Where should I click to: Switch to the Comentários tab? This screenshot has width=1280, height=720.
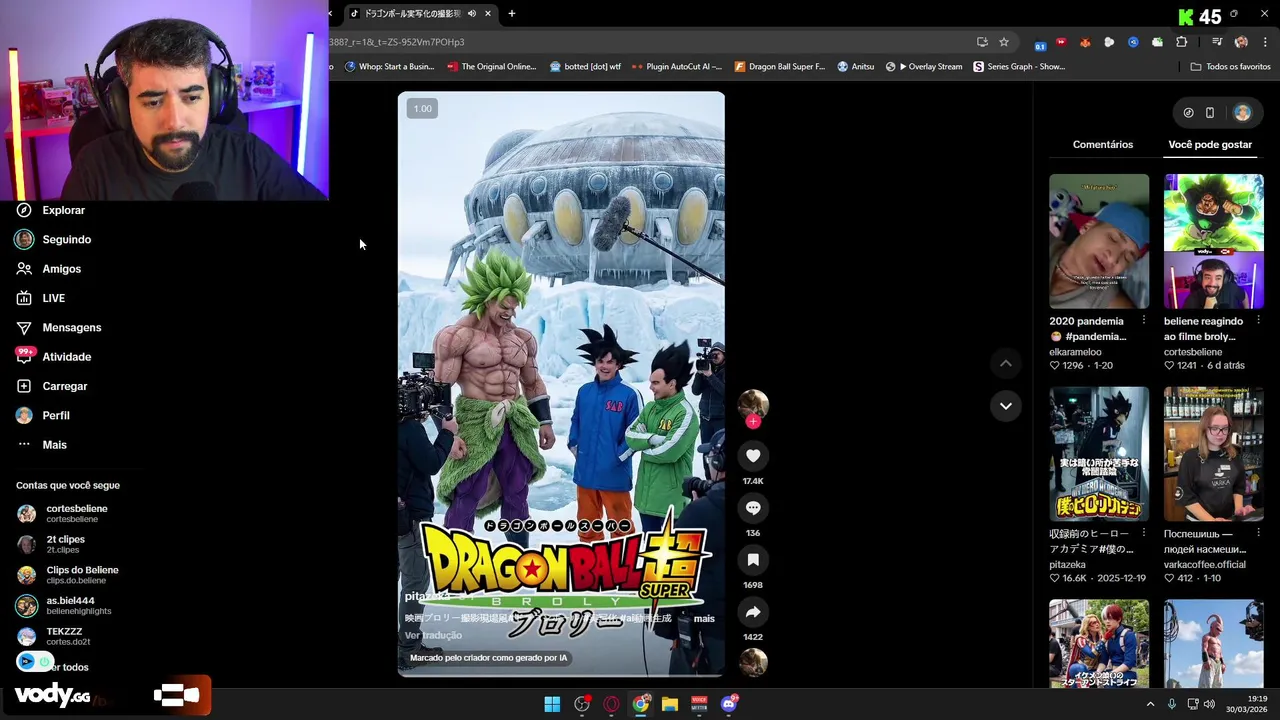coord(1103,145)
